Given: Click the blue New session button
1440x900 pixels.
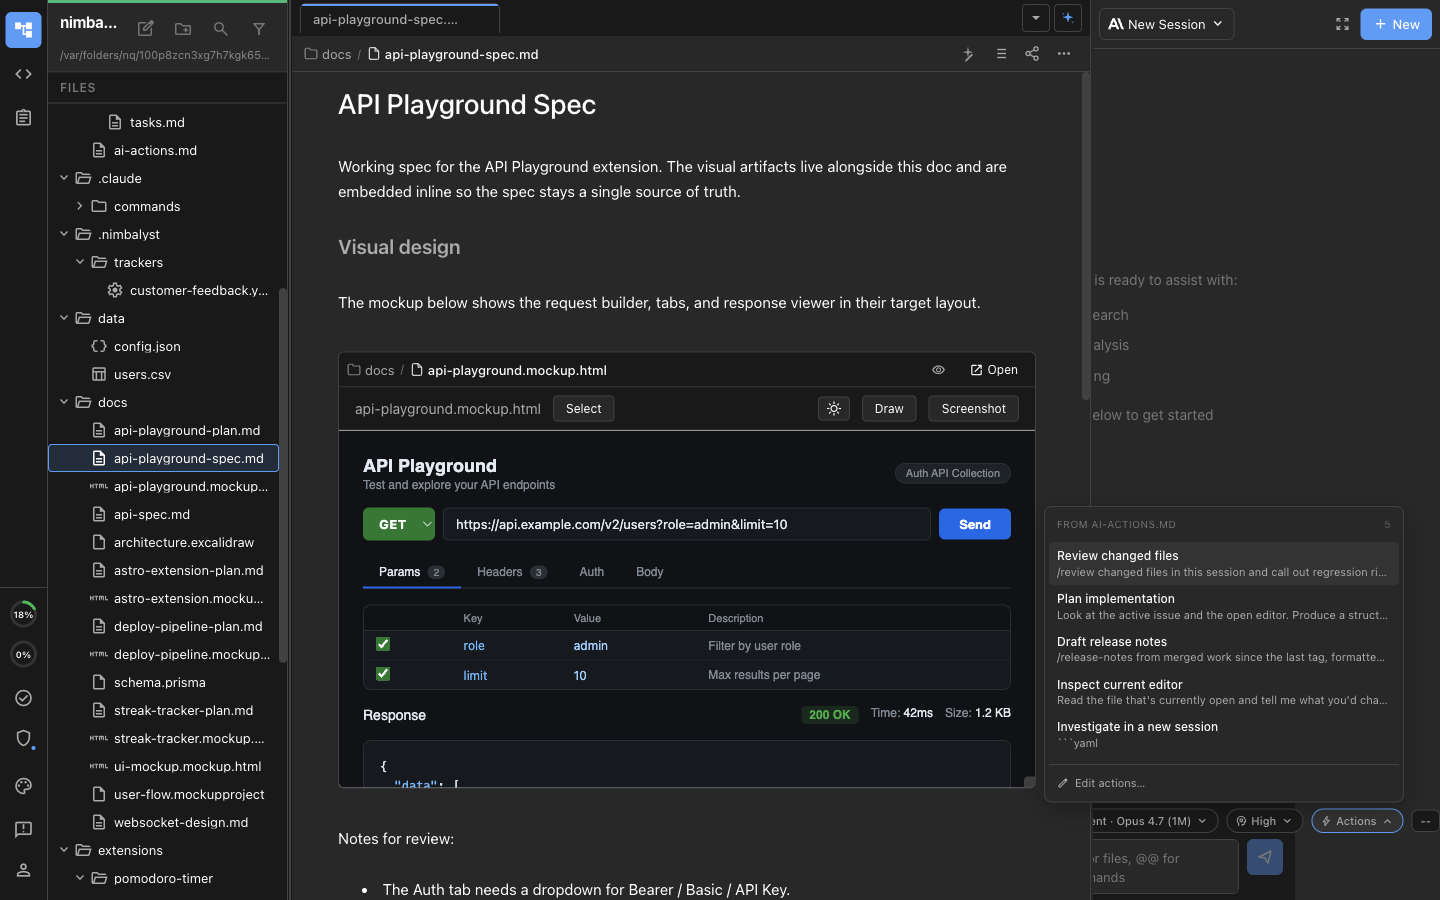Looking at the screenshot, I should tap(1396, 24).
